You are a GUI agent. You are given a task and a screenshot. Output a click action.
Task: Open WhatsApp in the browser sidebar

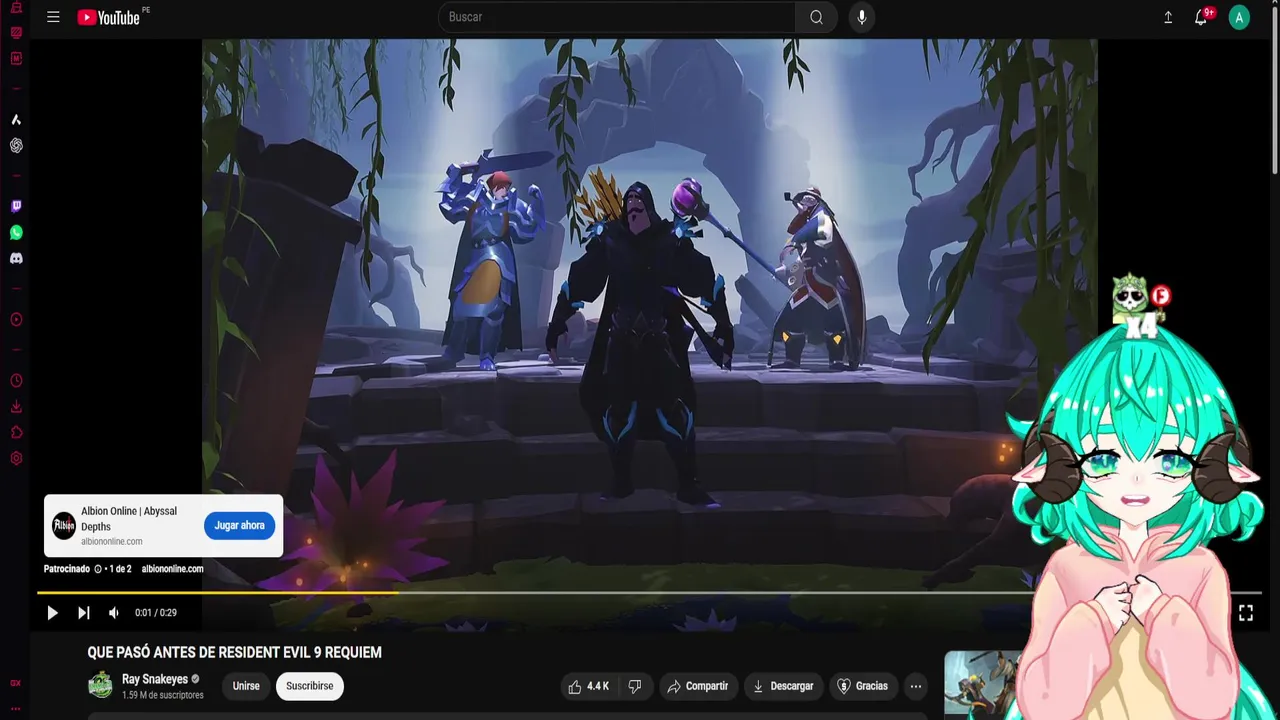coord(16,232)
